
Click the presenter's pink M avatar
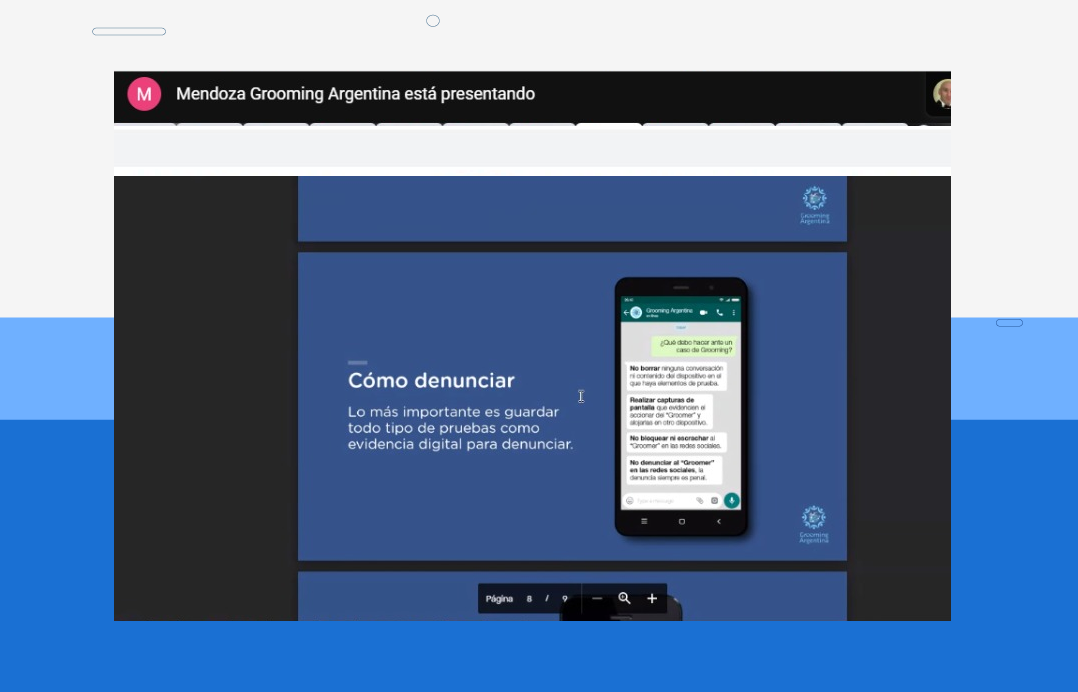point(144,94)
